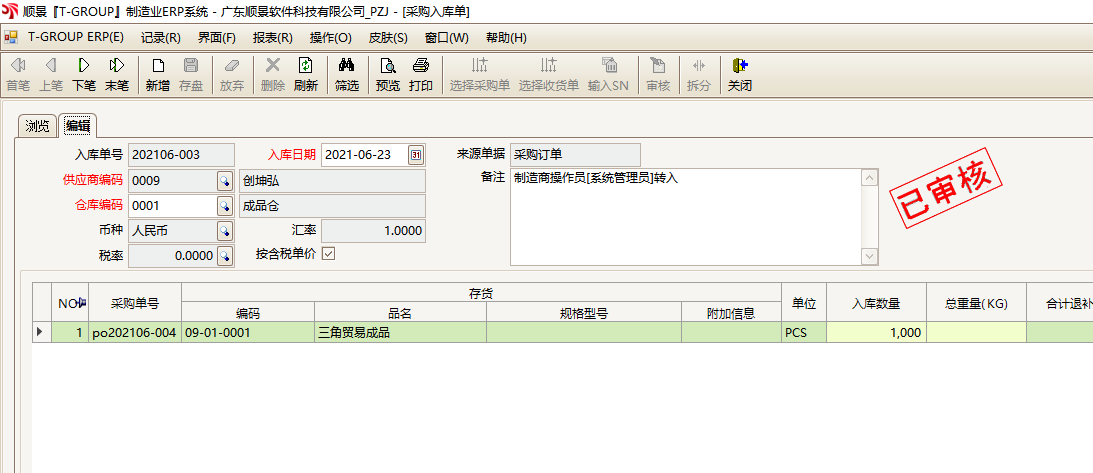Click the 刷新 (Refresh) toolbar icon

(x=305, y=74)
